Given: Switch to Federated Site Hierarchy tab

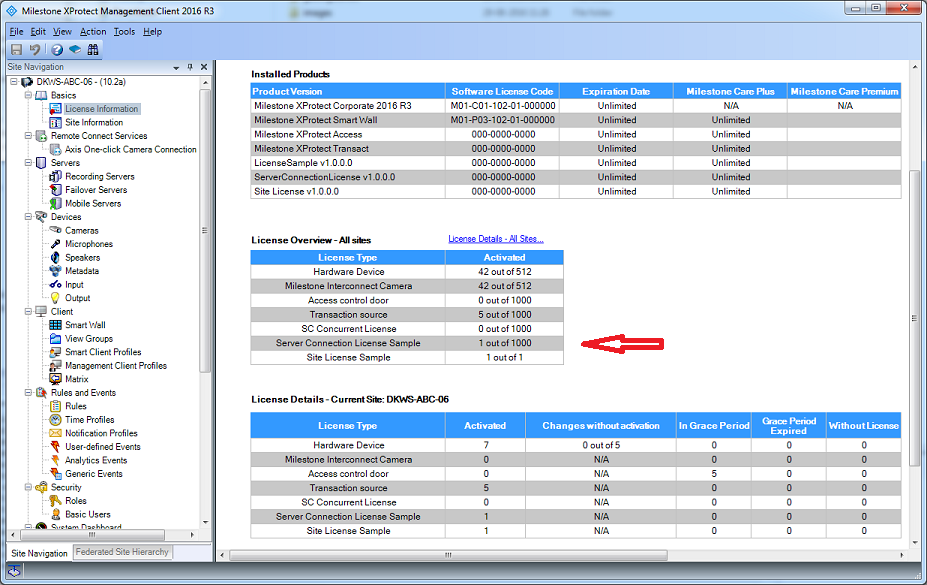Looking at the screenshot, I should [x=122, y=552].
